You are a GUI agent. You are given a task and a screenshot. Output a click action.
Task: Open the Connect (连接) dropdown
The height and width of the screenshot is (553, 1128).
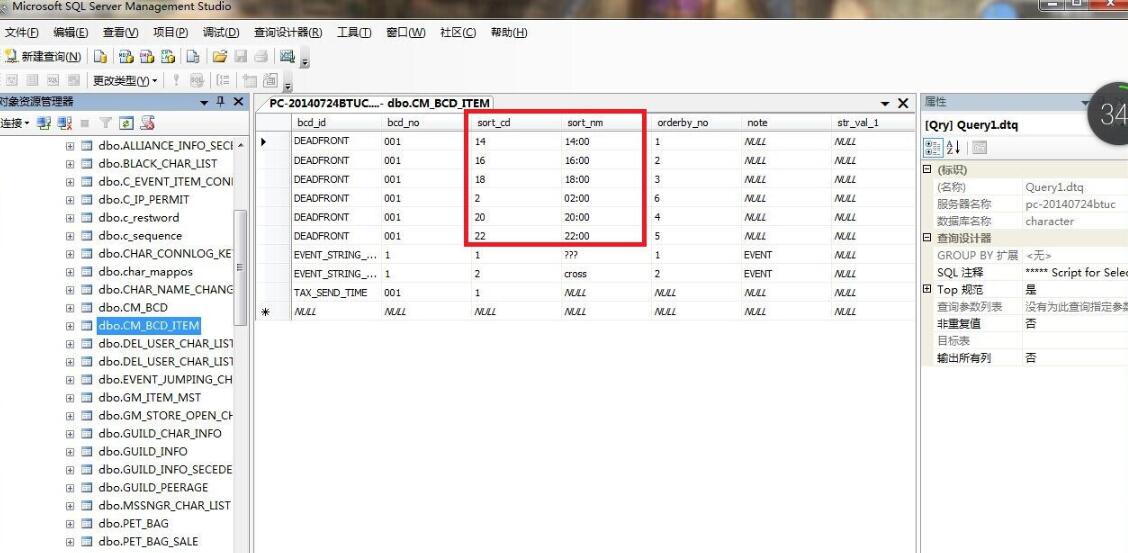pos(16,123)
